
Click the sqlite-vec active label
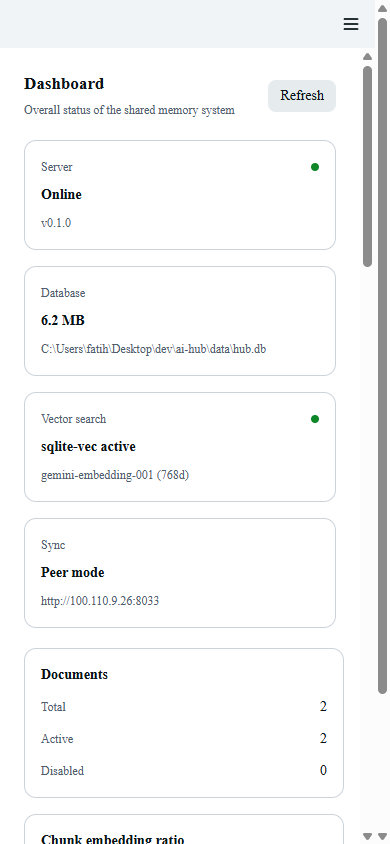click(x=88, y=446)
